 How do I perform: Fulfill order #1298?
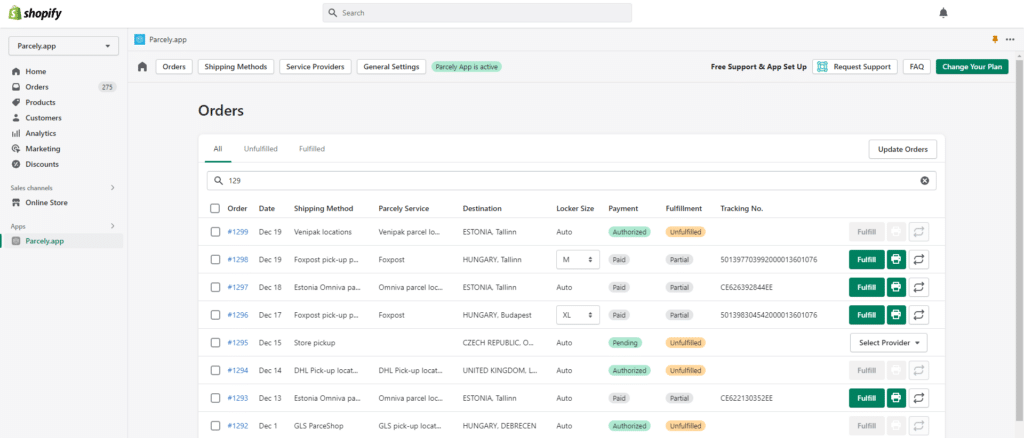867,260
